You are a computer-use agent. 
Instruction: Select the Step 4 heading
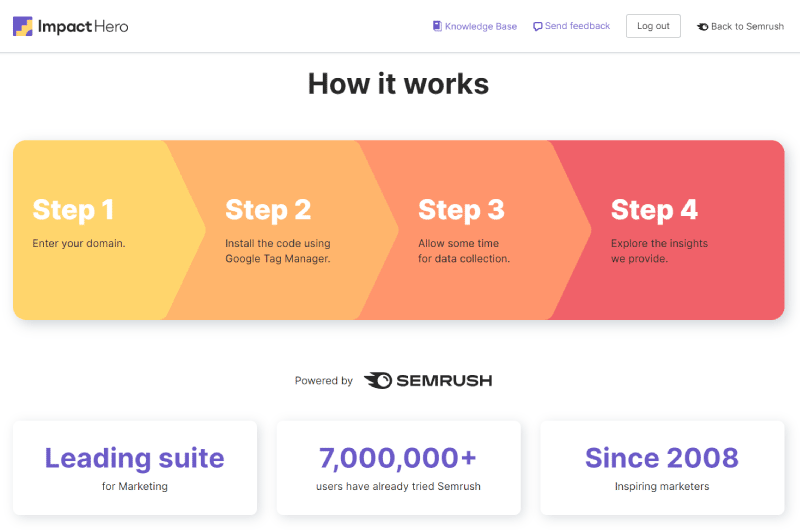(654, 210)
